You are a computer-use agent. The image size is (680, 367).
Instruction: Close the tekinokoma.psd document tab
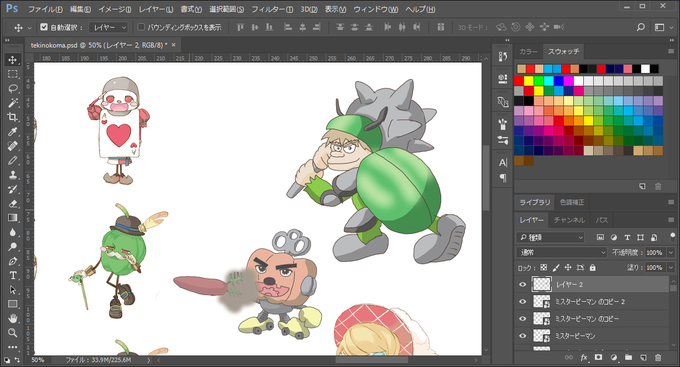(173, 45)
